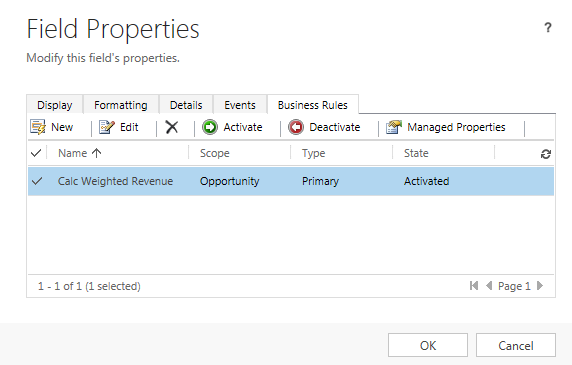572x365 pixels.
Task: Click the New business rule icon
Action: (x=38, y=127)
